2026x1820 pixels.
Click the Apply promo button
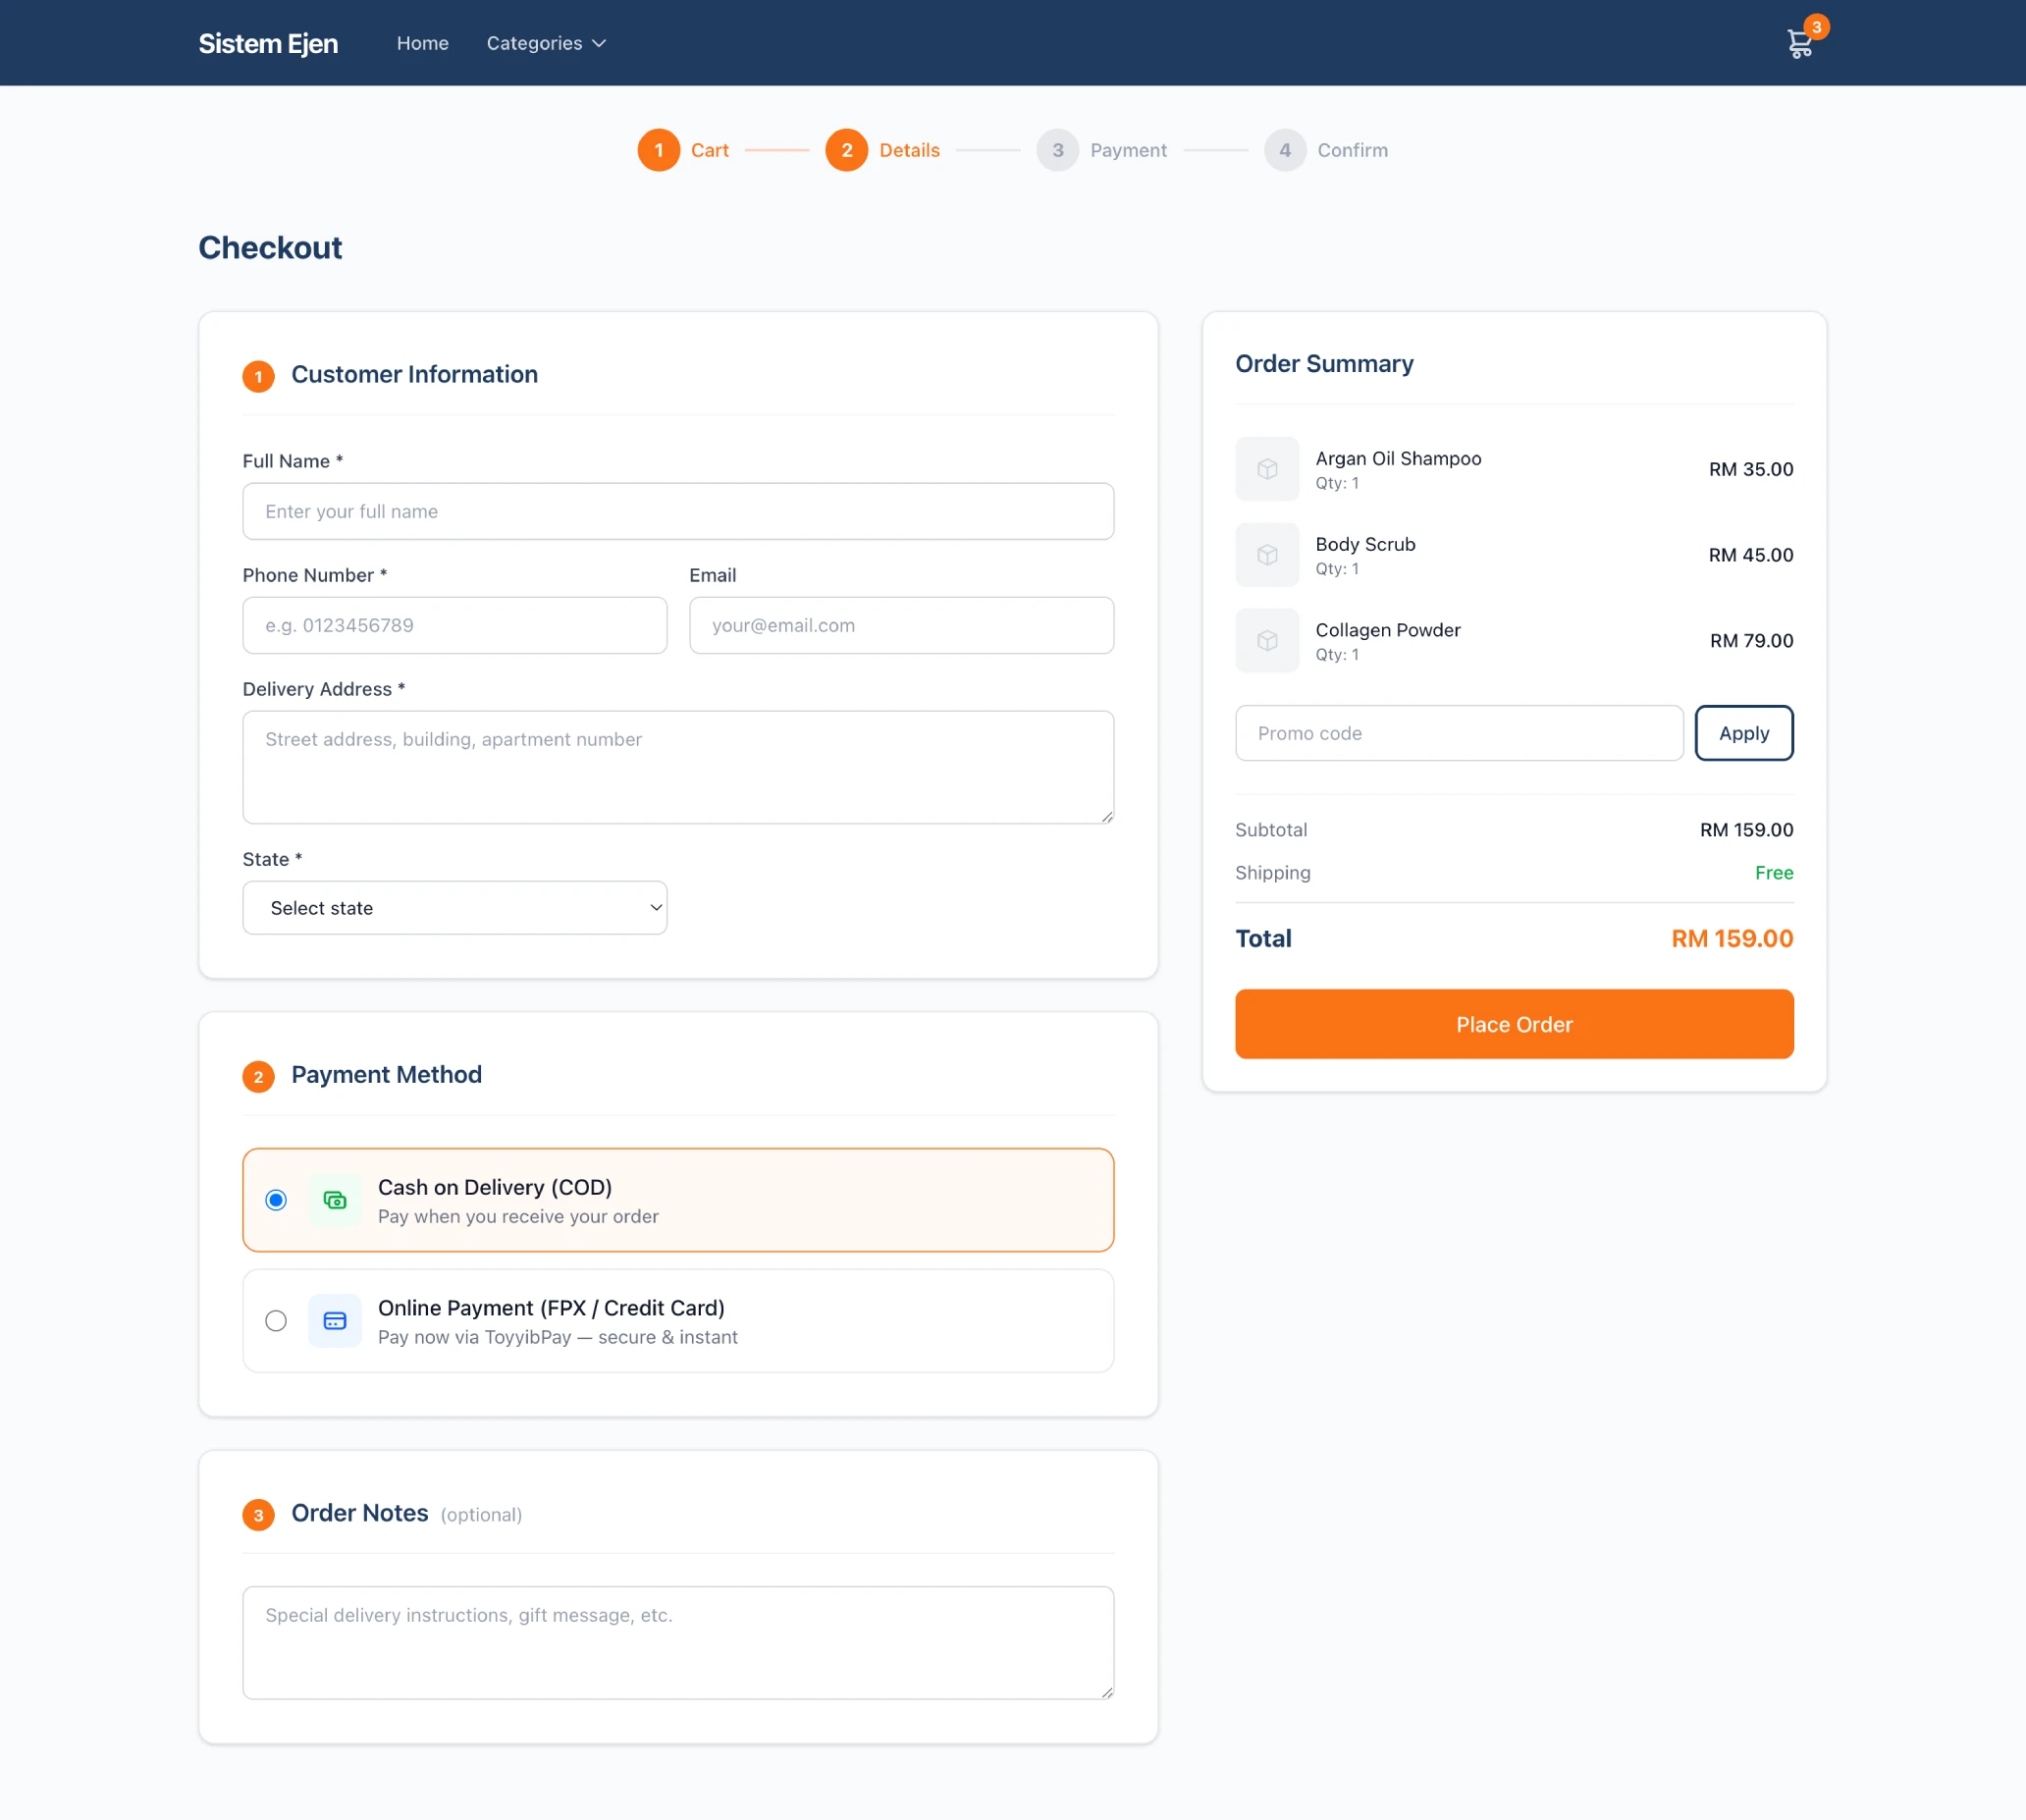tap(1744, 733)
